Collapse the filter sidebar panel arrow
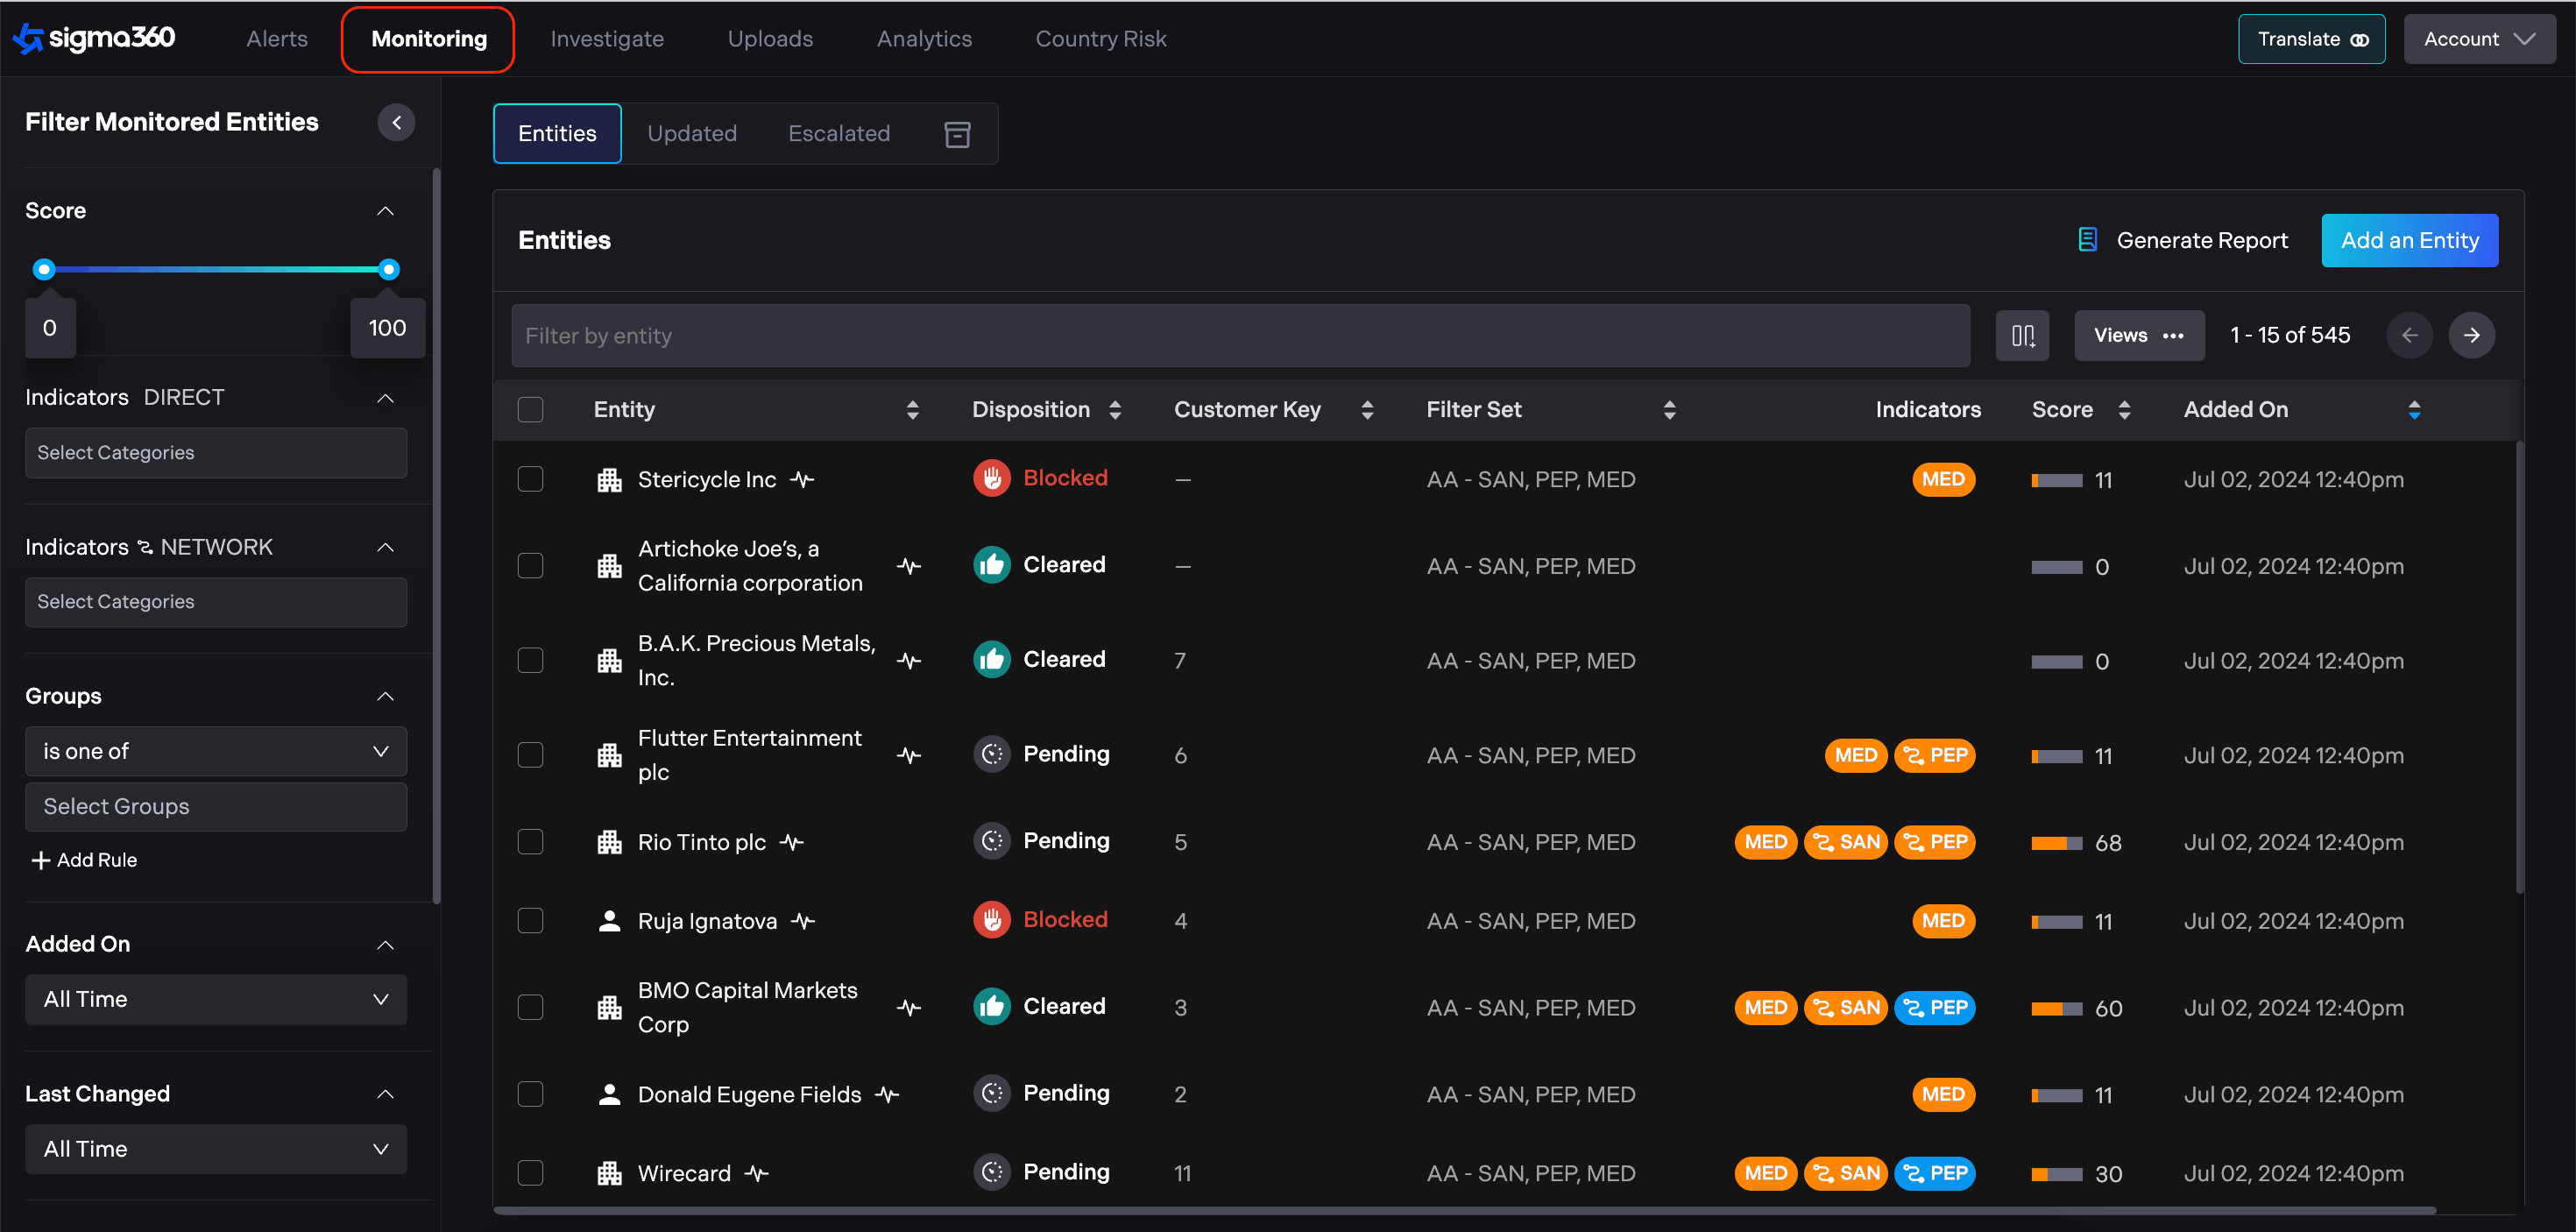This screenshot has width=2576, height=1232. pos(396,122)
